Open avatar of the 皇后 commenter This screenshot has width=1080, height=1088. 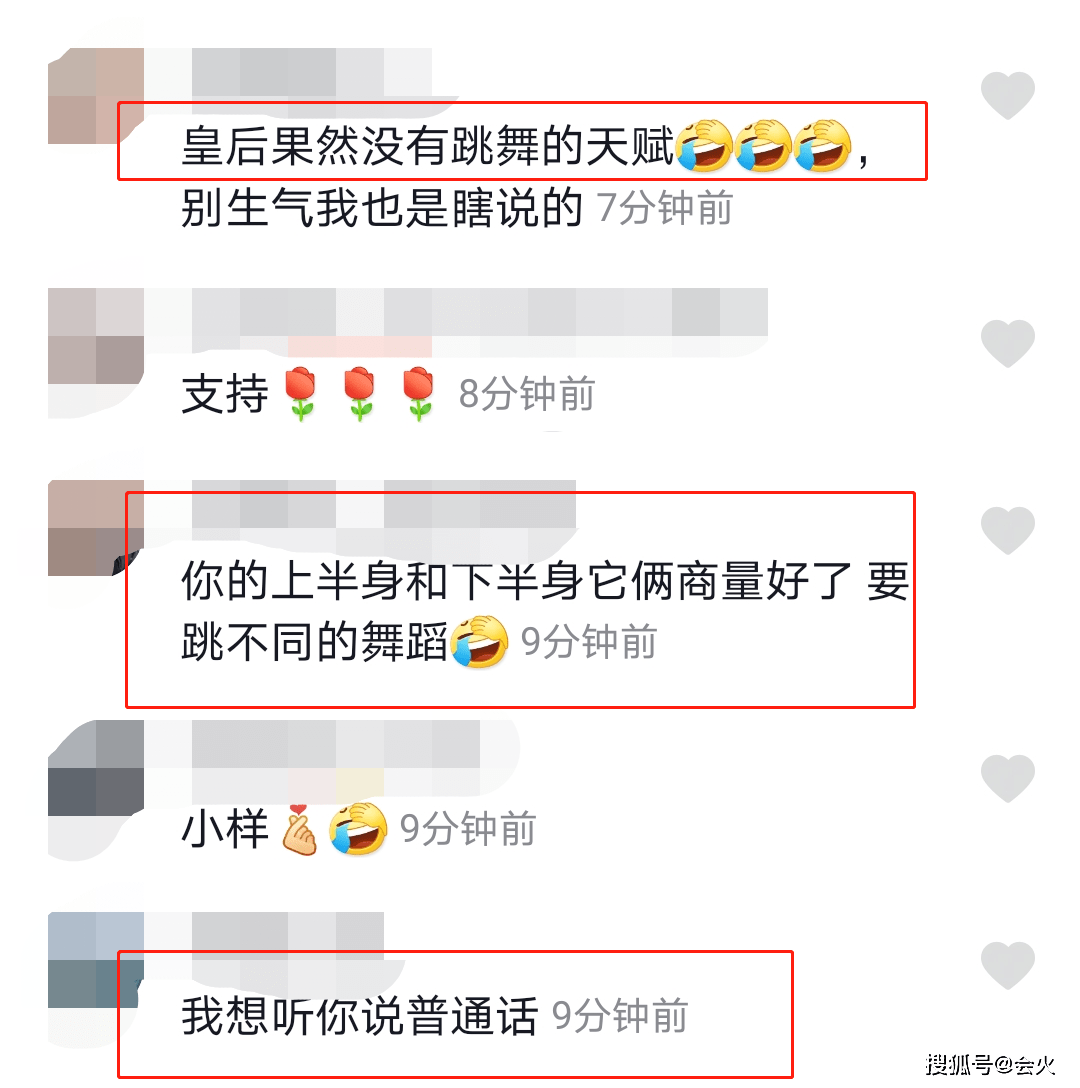click(x=96, y=96)
